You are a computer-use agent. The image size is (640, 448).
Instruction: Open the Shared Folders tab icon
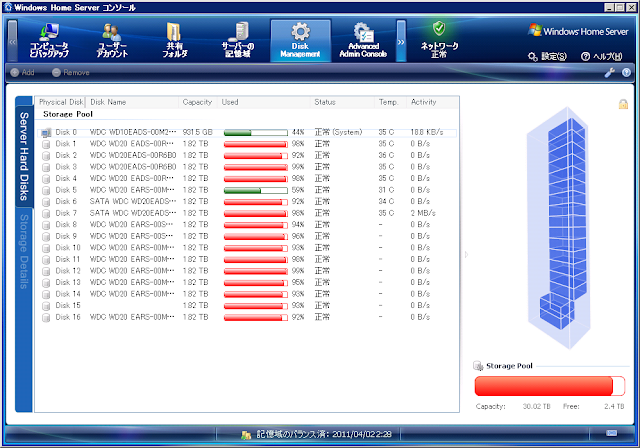coord(175,41)
